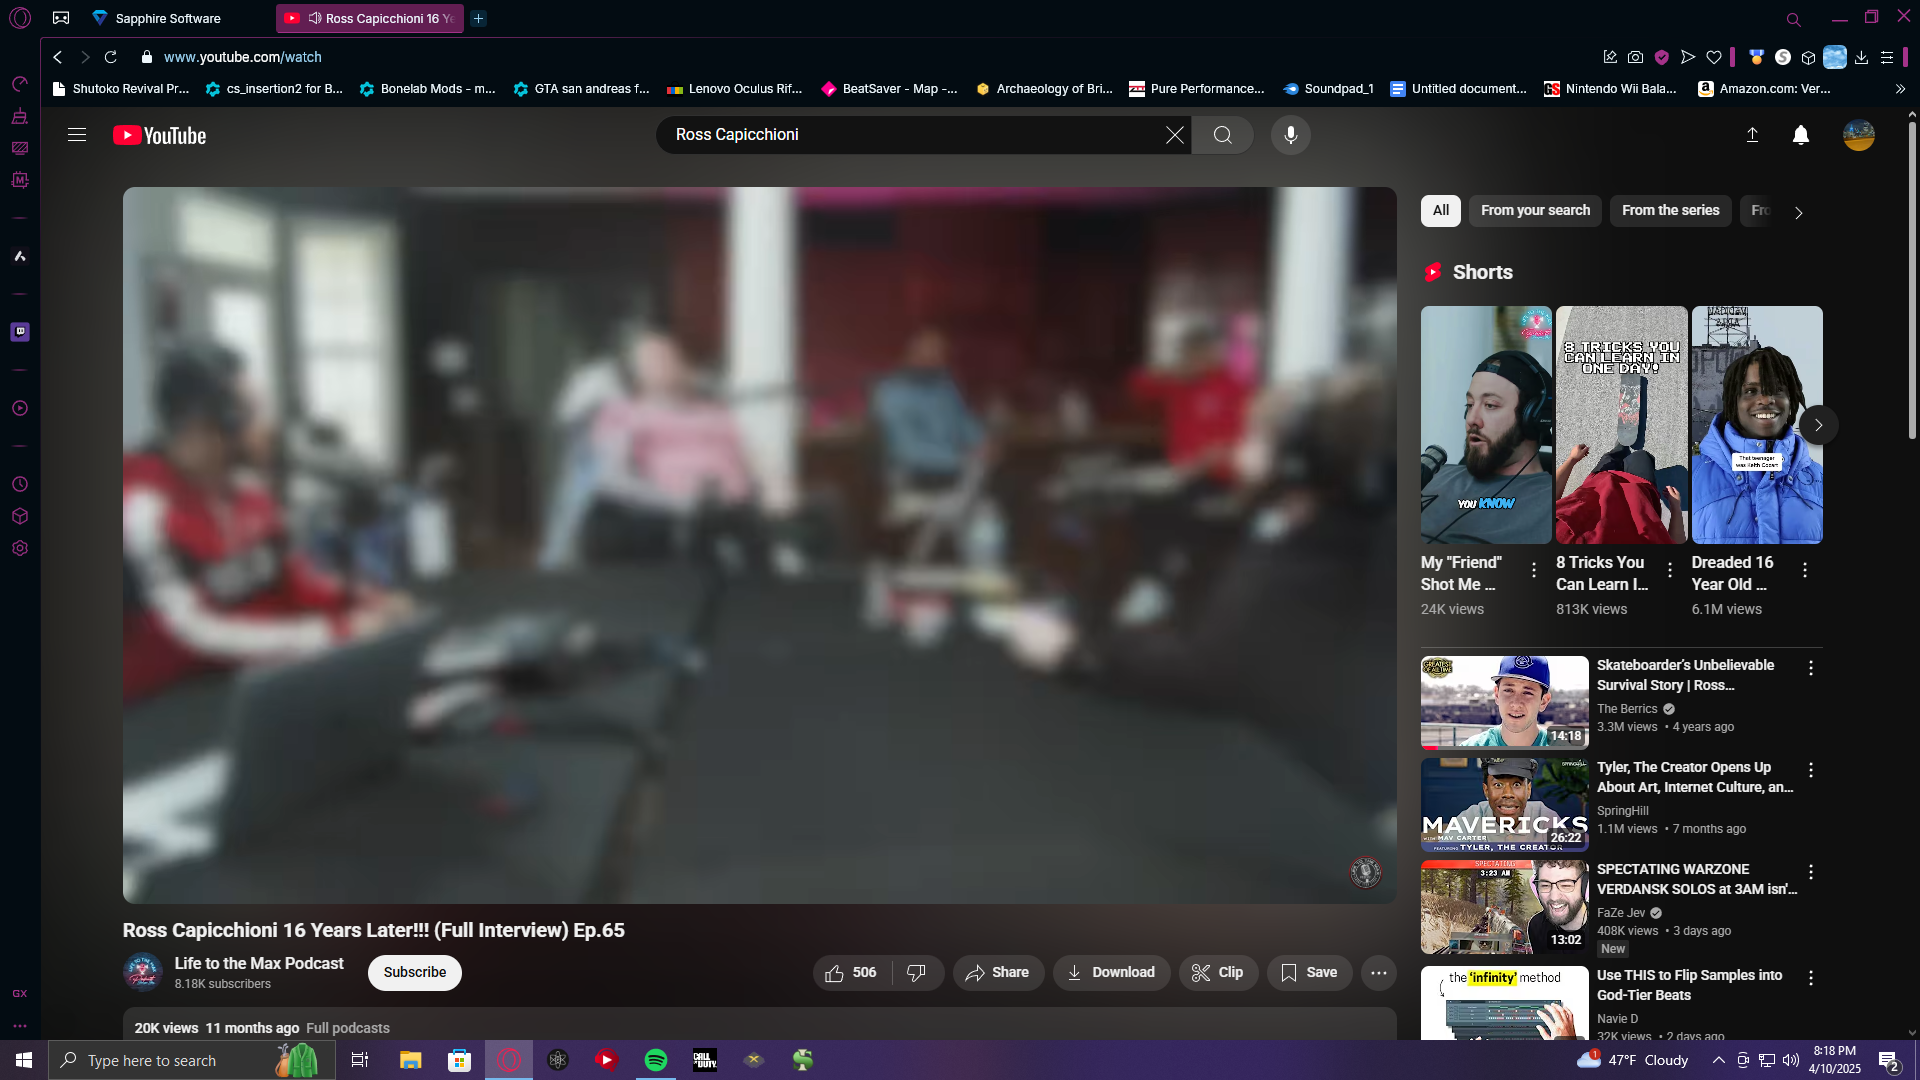Open the three-dot more actions menu under video
The height and width of the screenshot is (1080, 1920).
pos(1378,972)
